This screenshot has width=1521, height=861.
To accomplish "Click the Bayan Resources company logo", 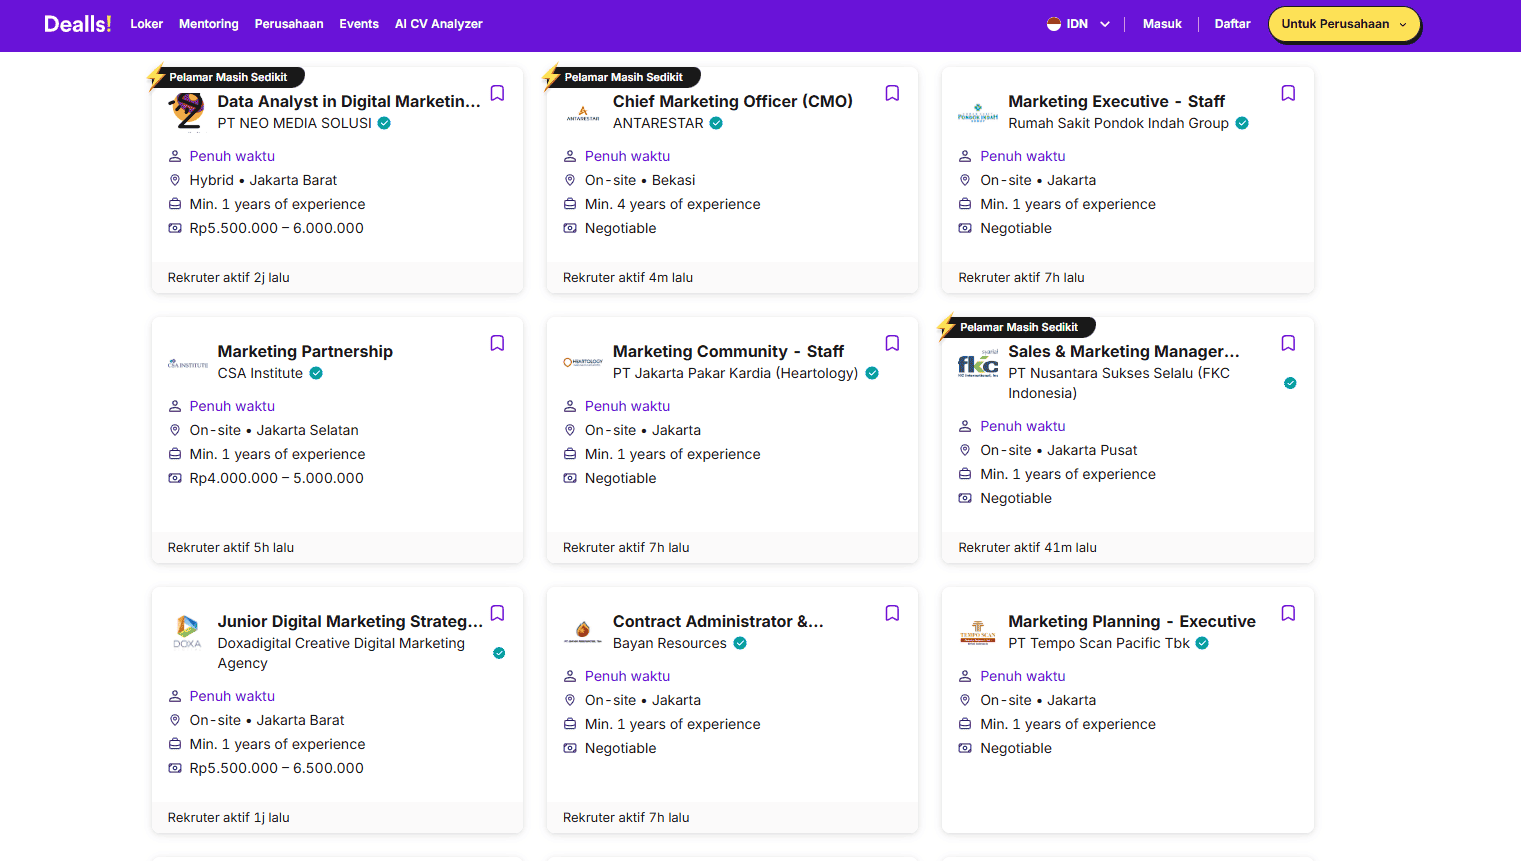I will [583, 632].
